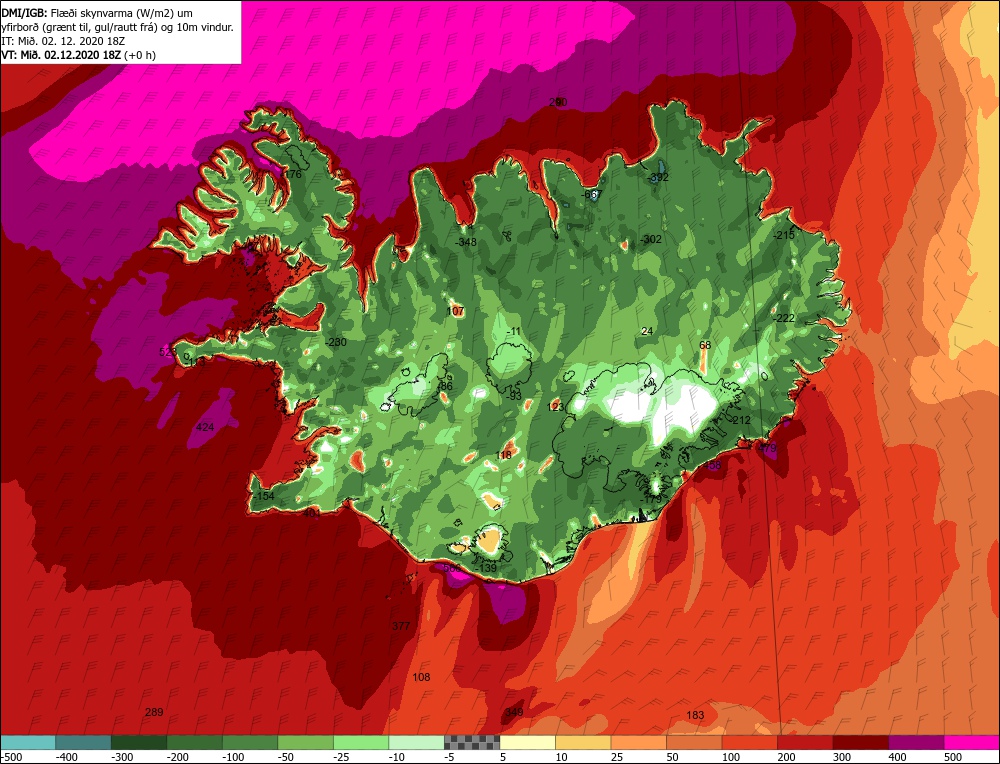Click the '400' legend label
The image size is (1000, 764).
point(897,757)
